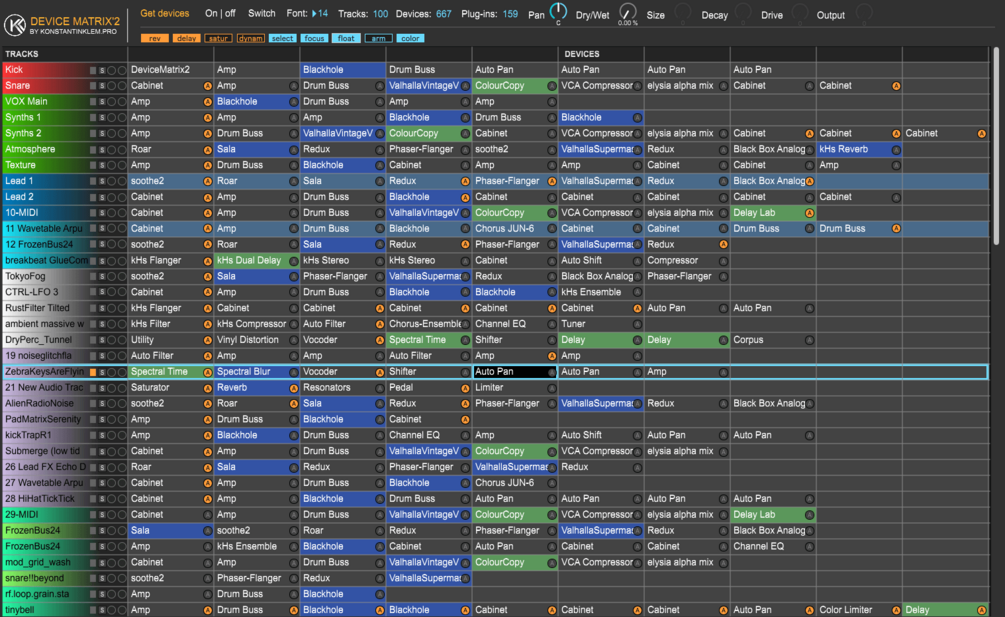Click the S solo button on VOX Main

pos(102,102)
